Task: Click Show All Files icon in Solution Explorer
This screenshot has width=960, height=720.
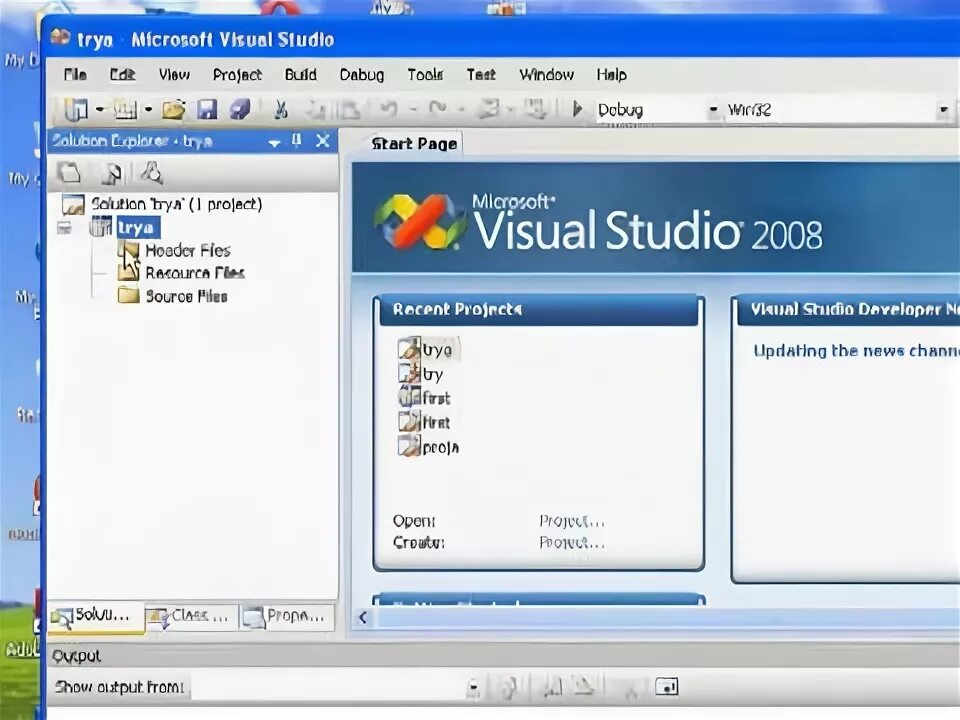Action: tap(112, 173)
